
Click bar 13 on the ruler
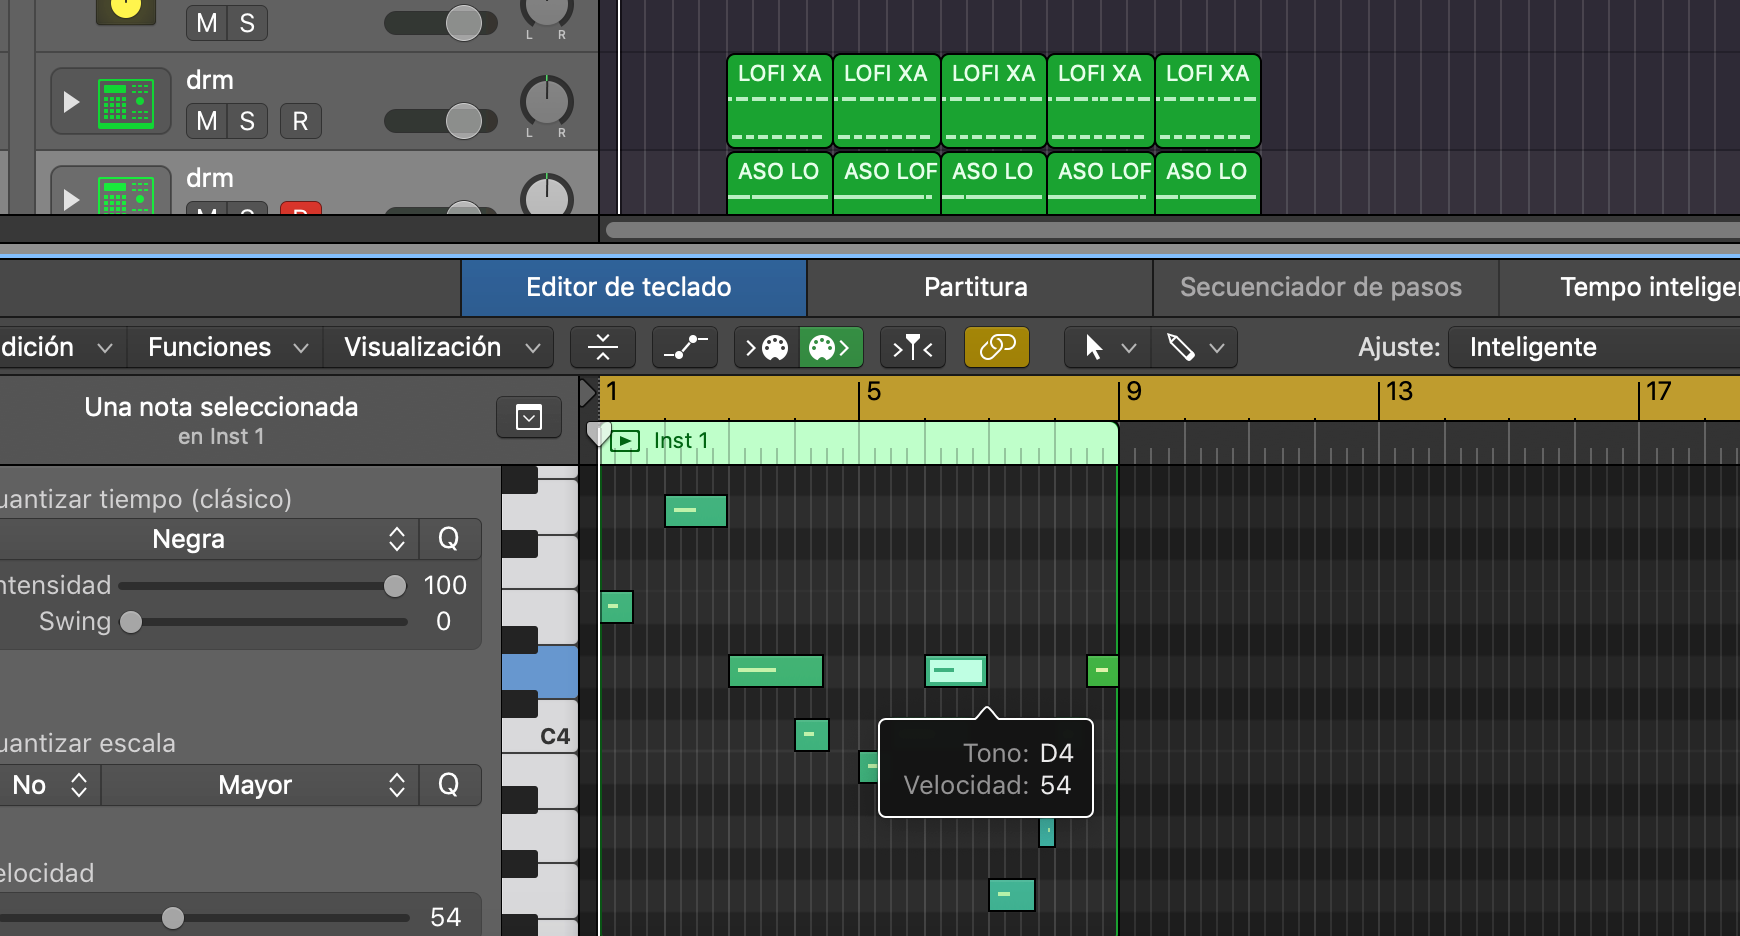click(x=1398, y=392)
